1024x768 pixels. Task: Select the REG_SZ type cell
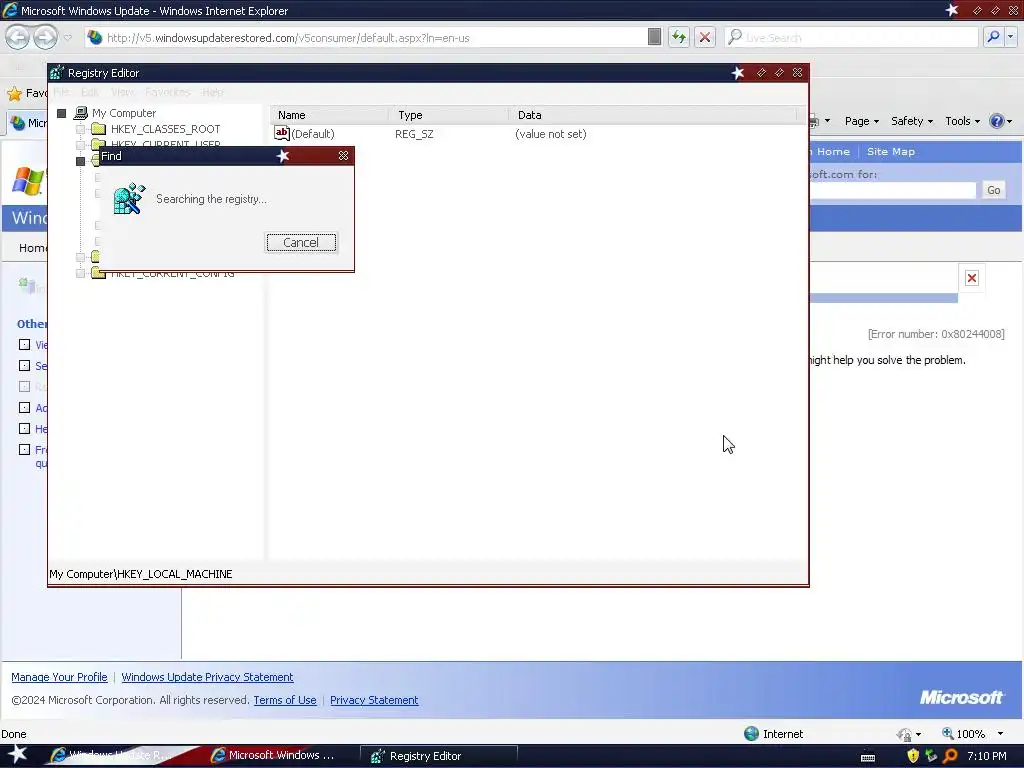414,134
